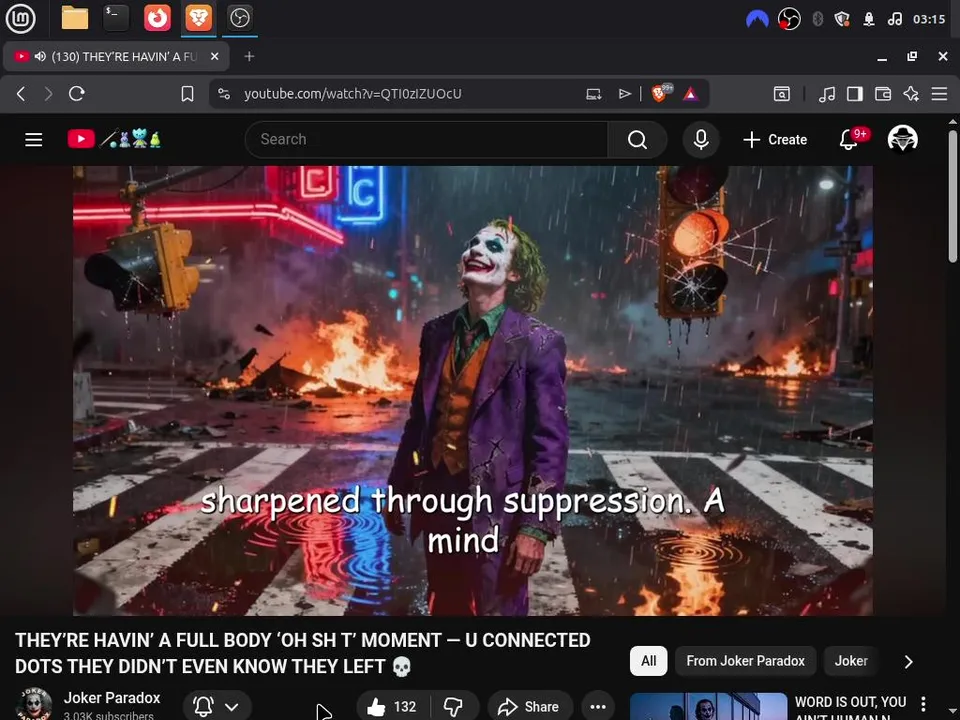Viewport: 960px width, 720px height.
Task: Select the Joker filter chip
Action: pos(851,661)
